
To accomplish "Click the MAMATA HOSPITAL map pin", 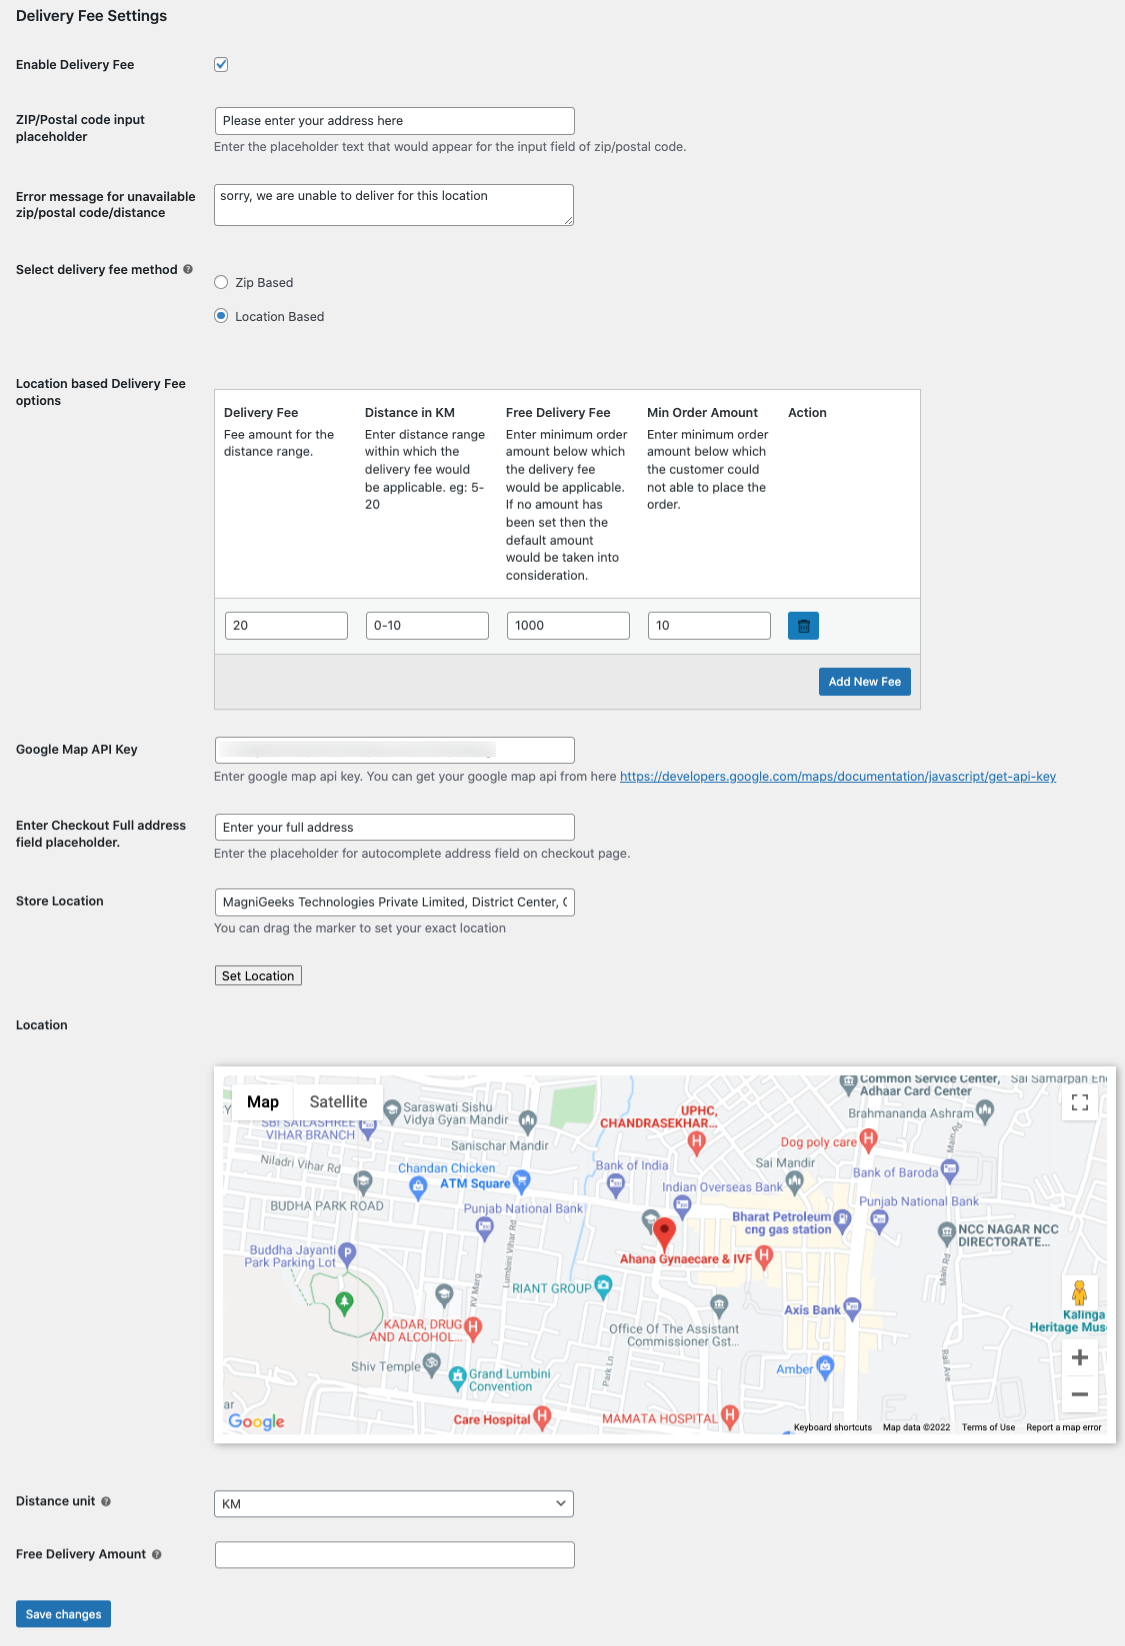I will tap(730, 1416).
